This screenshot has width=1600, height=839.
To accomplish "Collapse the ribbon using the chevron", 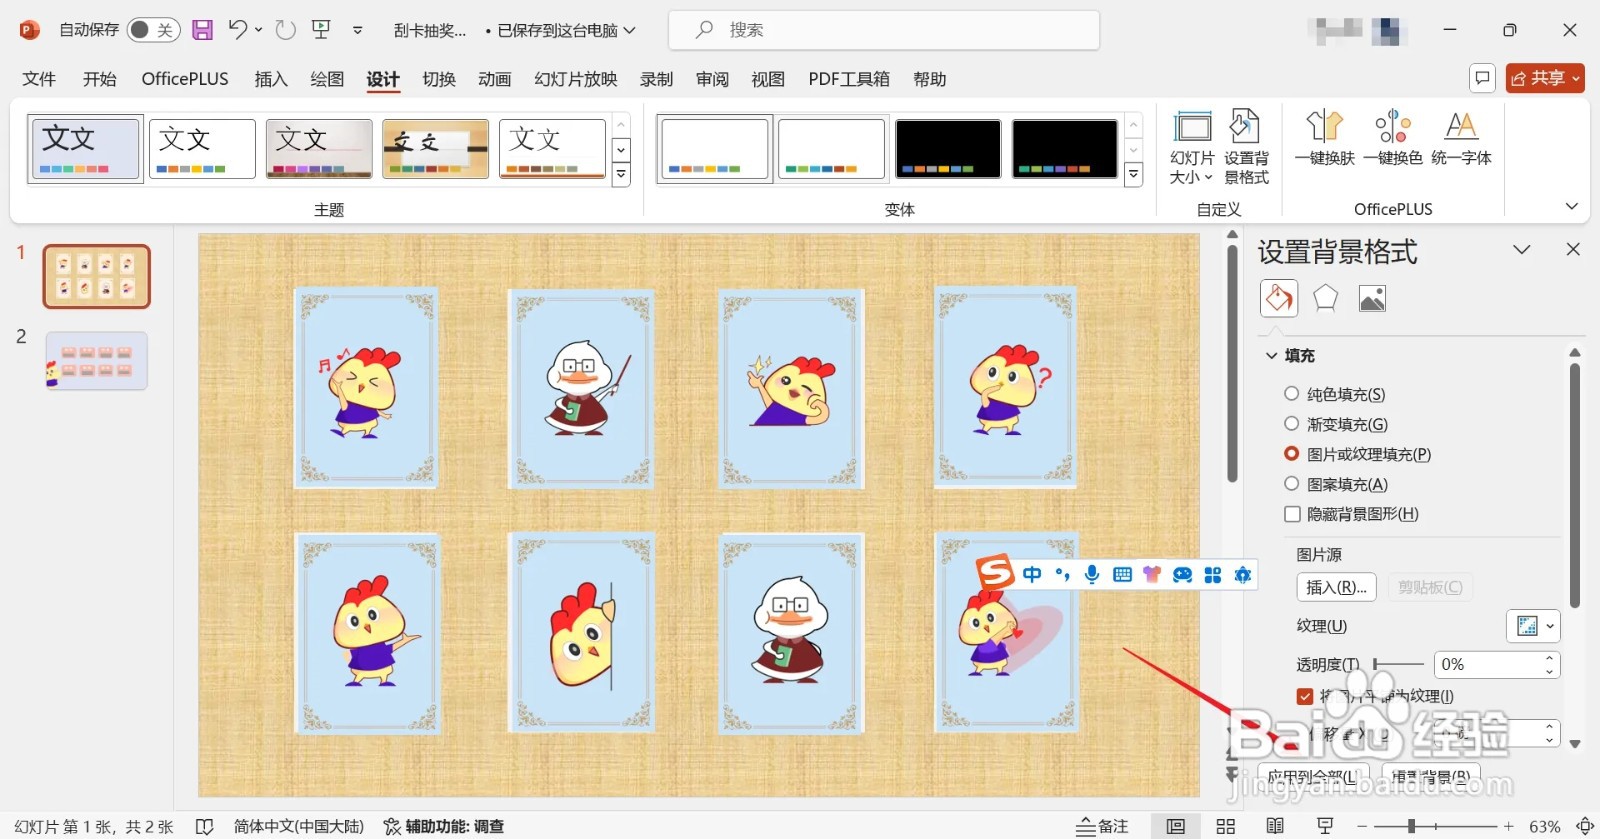I will (1572, 207).
